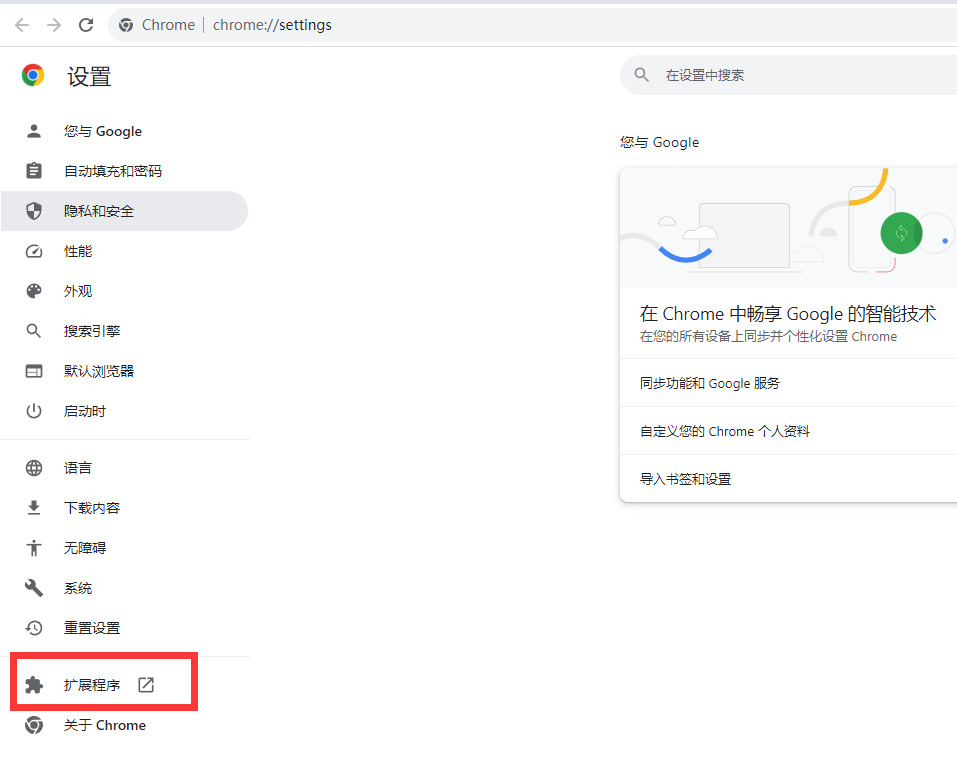Click heading 在 Chrome 中畅享 Google 的智能技术
Screen dimensions: 957x766
pyautogui.click(x=788, y=314)
